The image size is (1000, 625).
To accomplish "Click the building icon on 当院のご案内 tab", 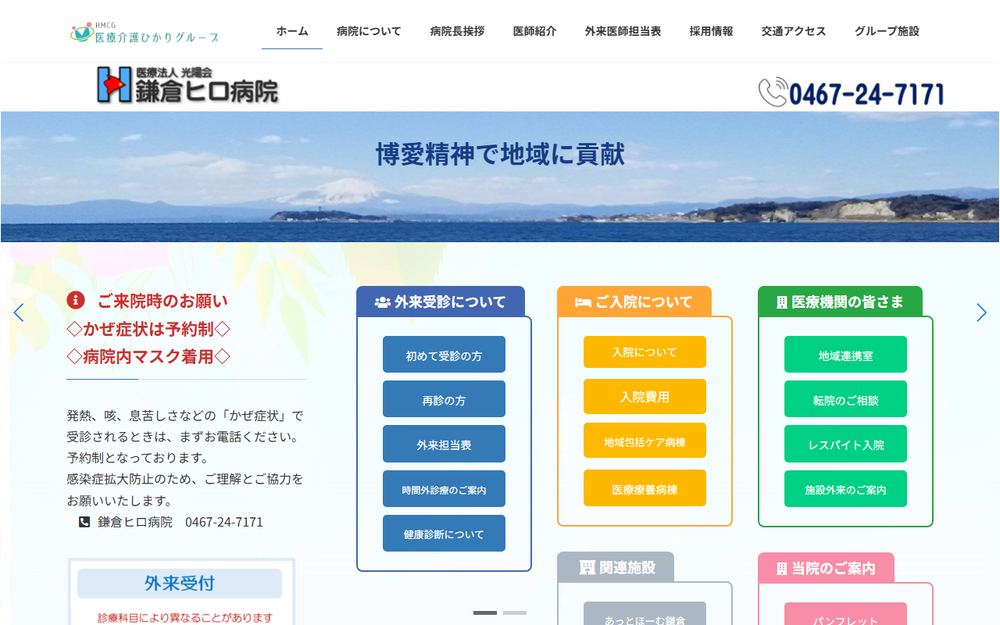I will click(x=782, y=568).
